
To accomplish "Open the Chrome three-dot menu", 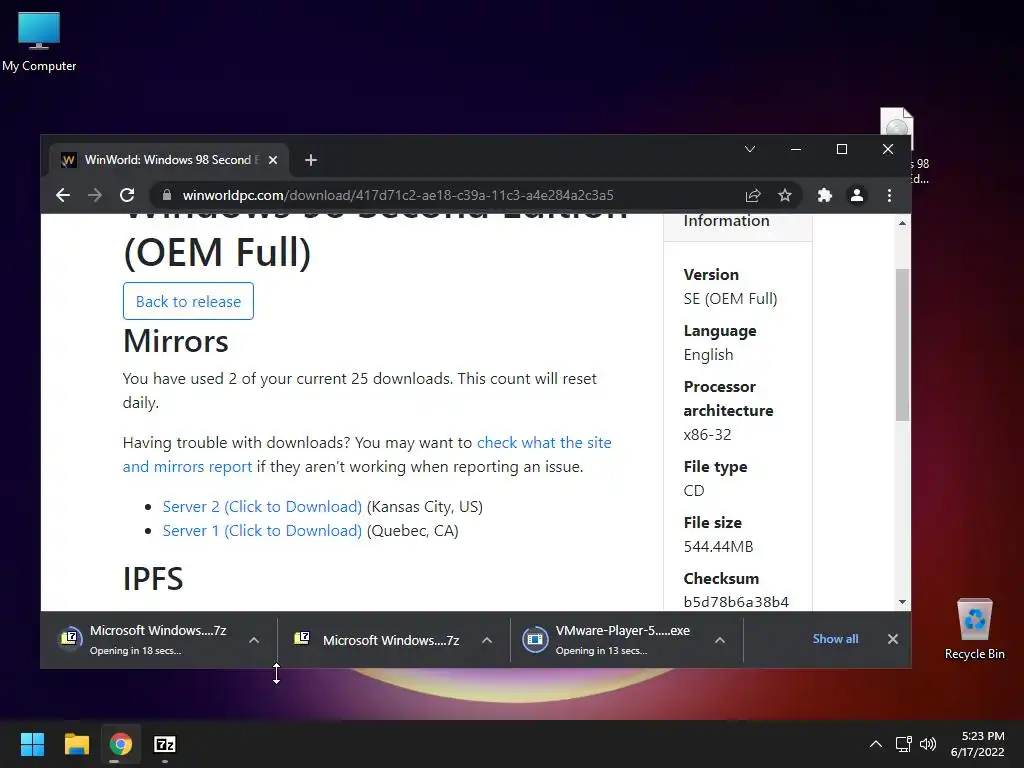I will coord(889,195).
